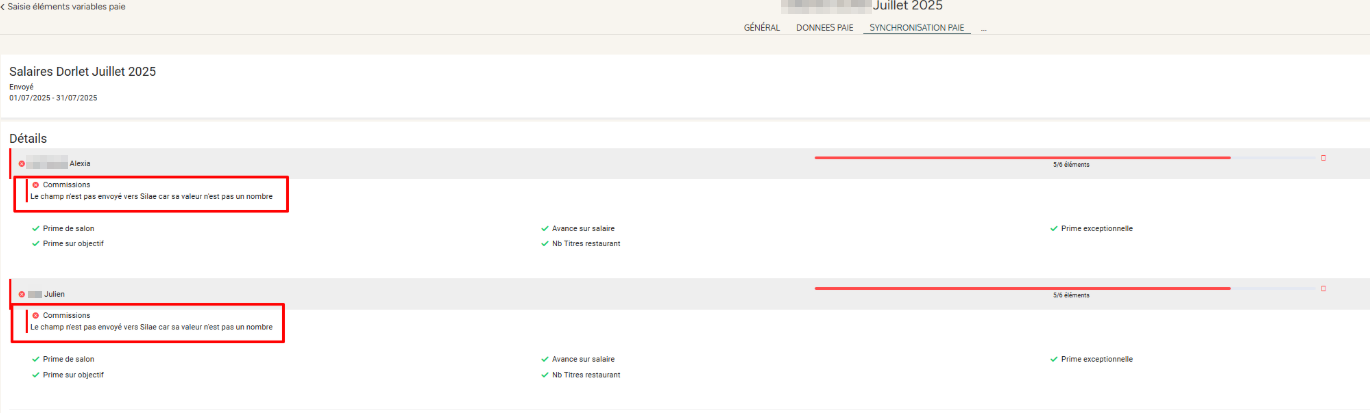The width and height of the screenshot is (1370, 413).
Task: Click Alexia's Prime de salon green checkmark
Action: click(36, 229)
